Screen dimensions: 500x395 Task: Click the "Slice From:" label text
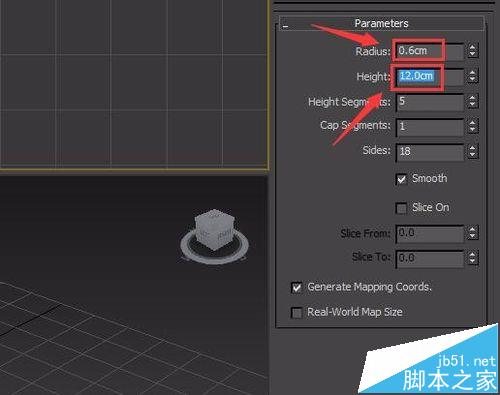366,233
